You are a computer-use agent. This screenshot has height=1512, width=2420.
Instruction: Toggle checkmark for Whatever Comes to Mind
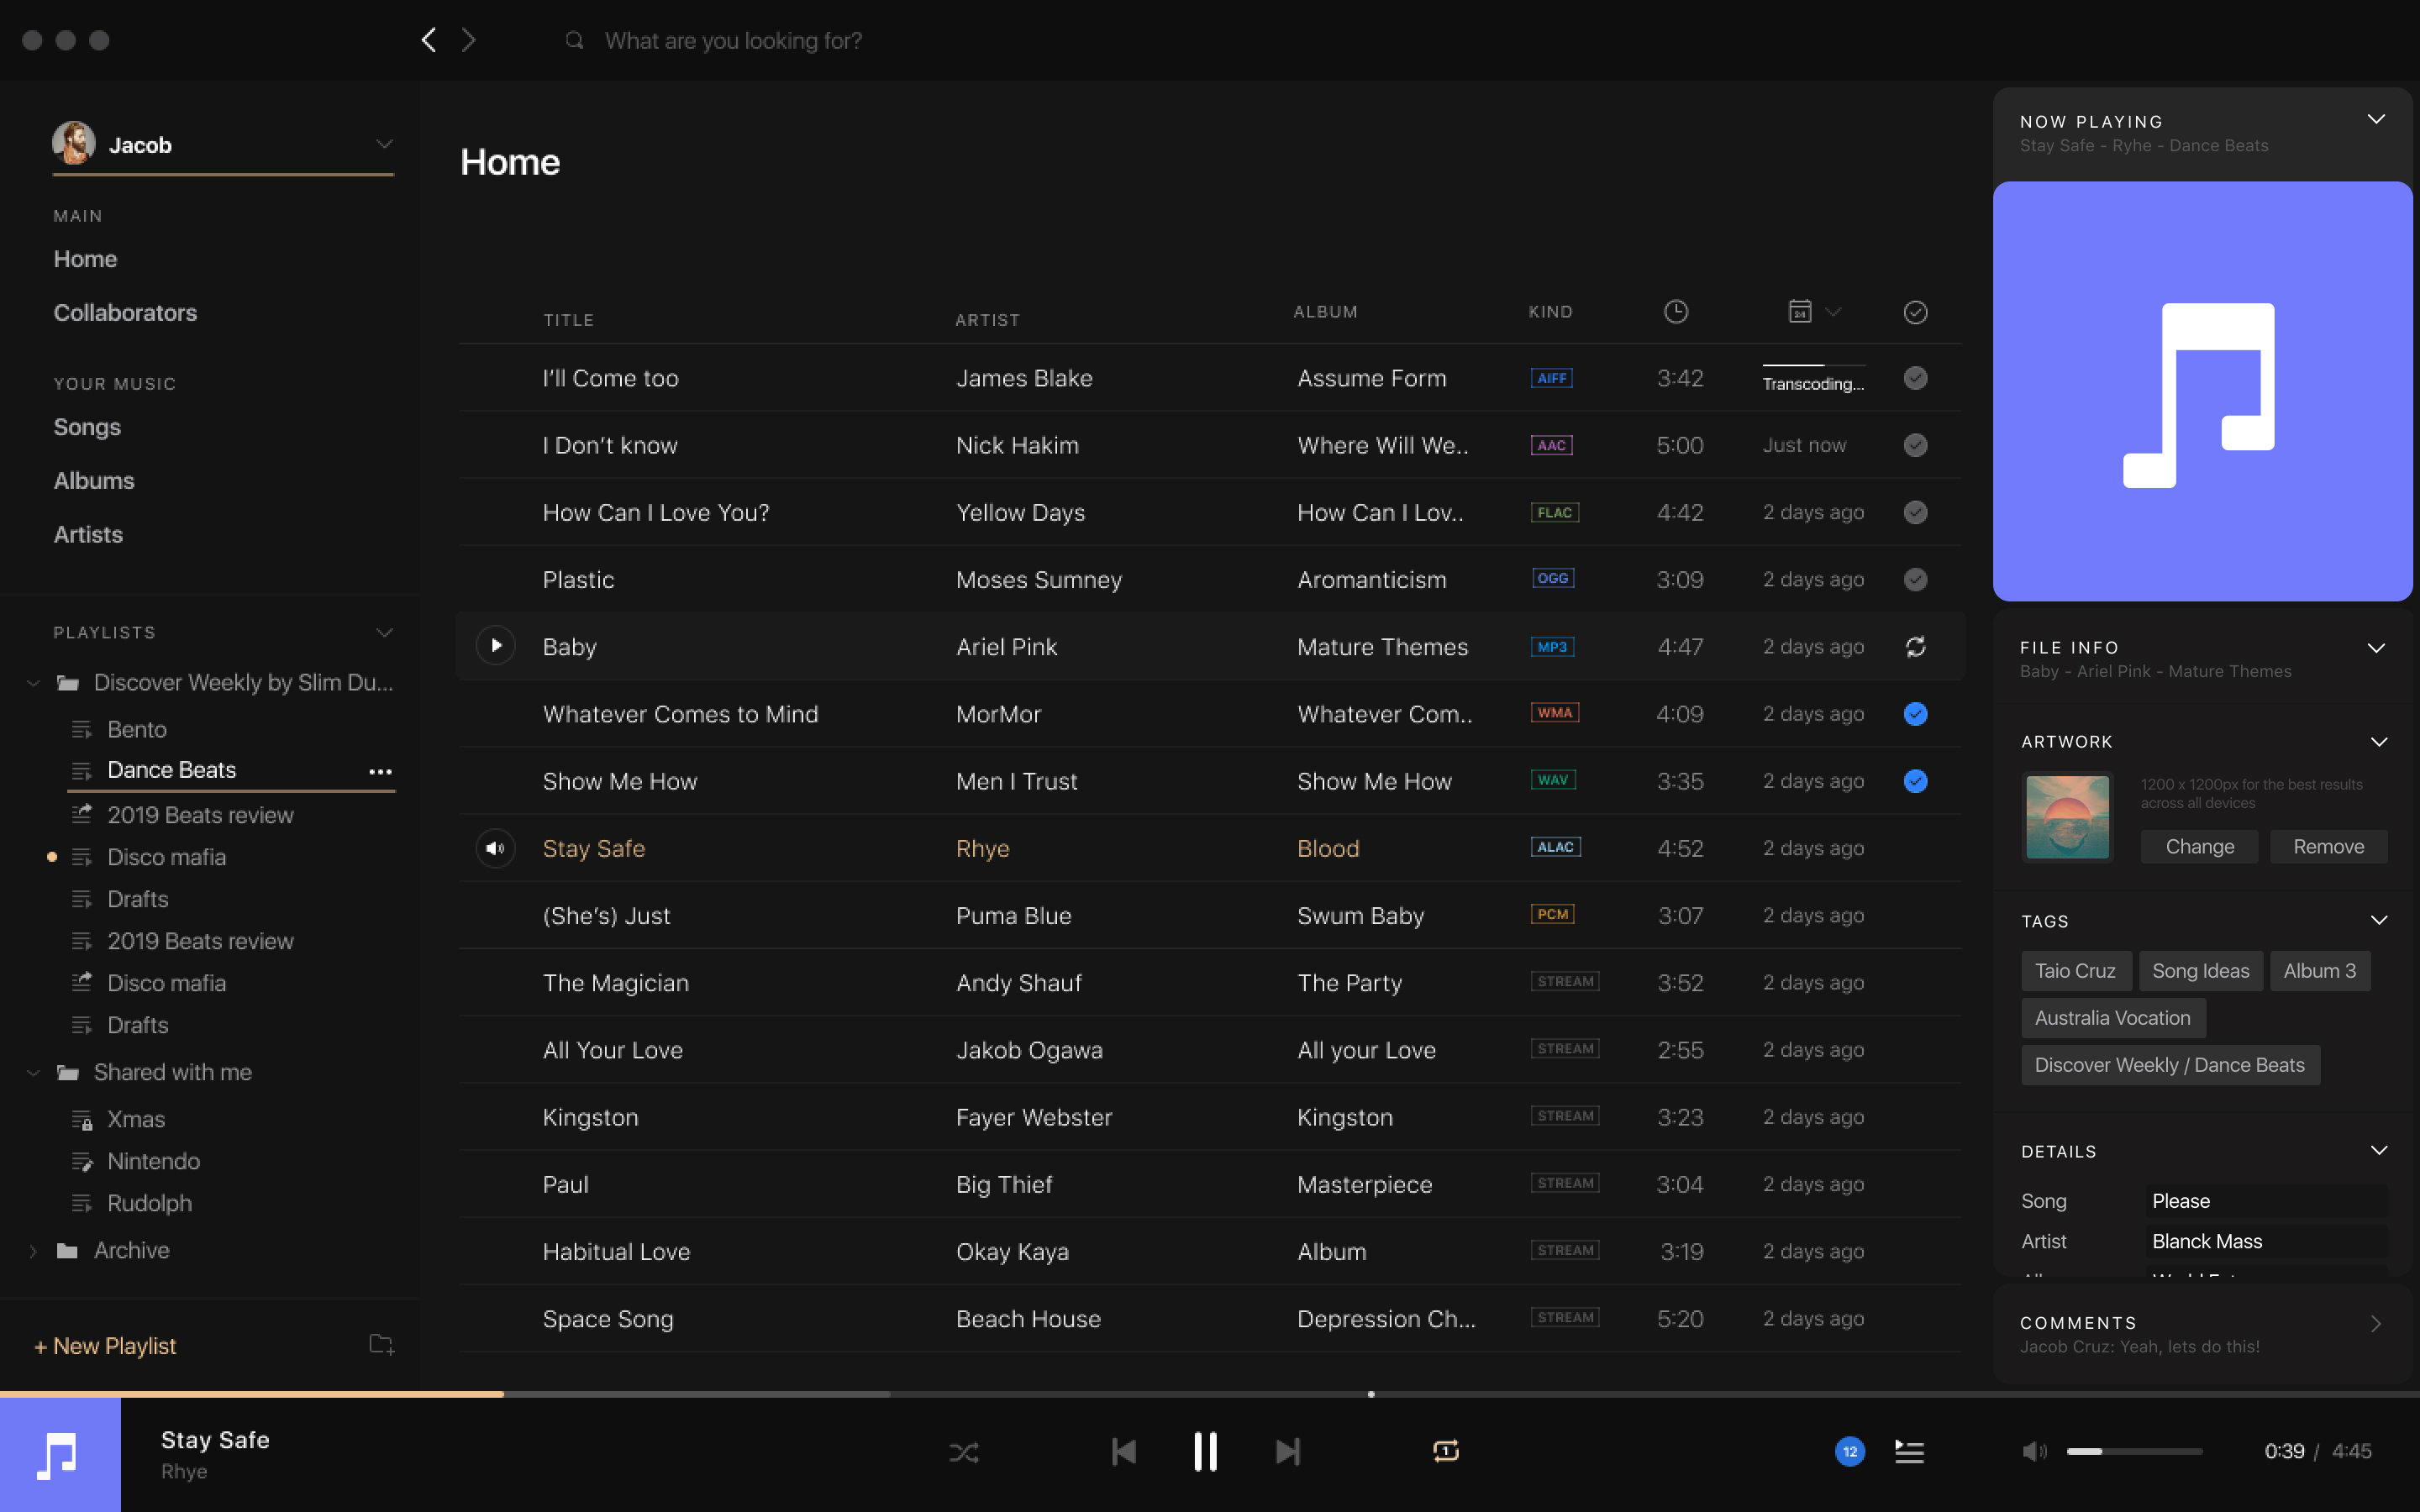tap(1915, 714)
